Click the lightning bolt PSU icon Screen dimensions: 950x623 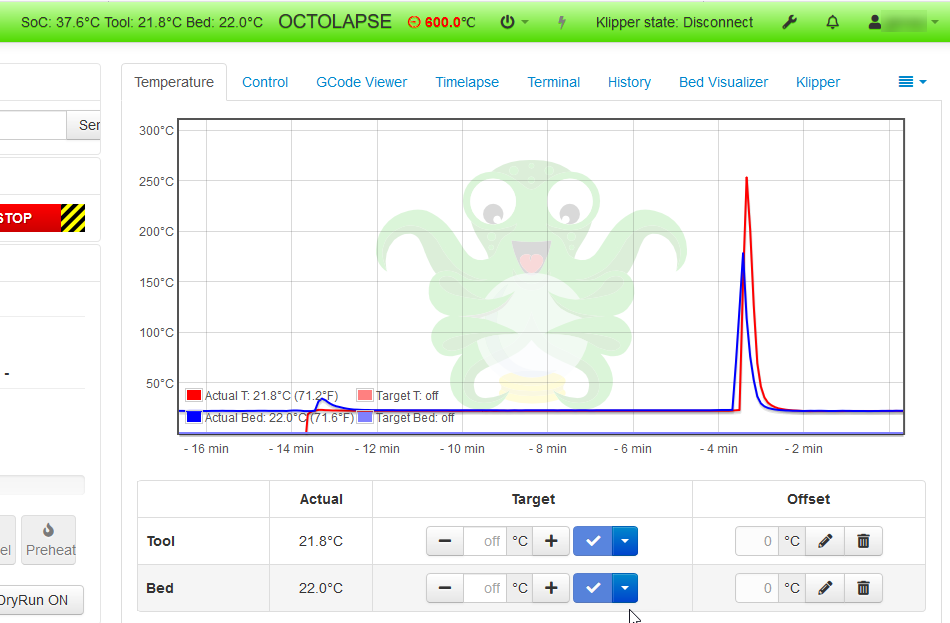(x=562, y=22)
